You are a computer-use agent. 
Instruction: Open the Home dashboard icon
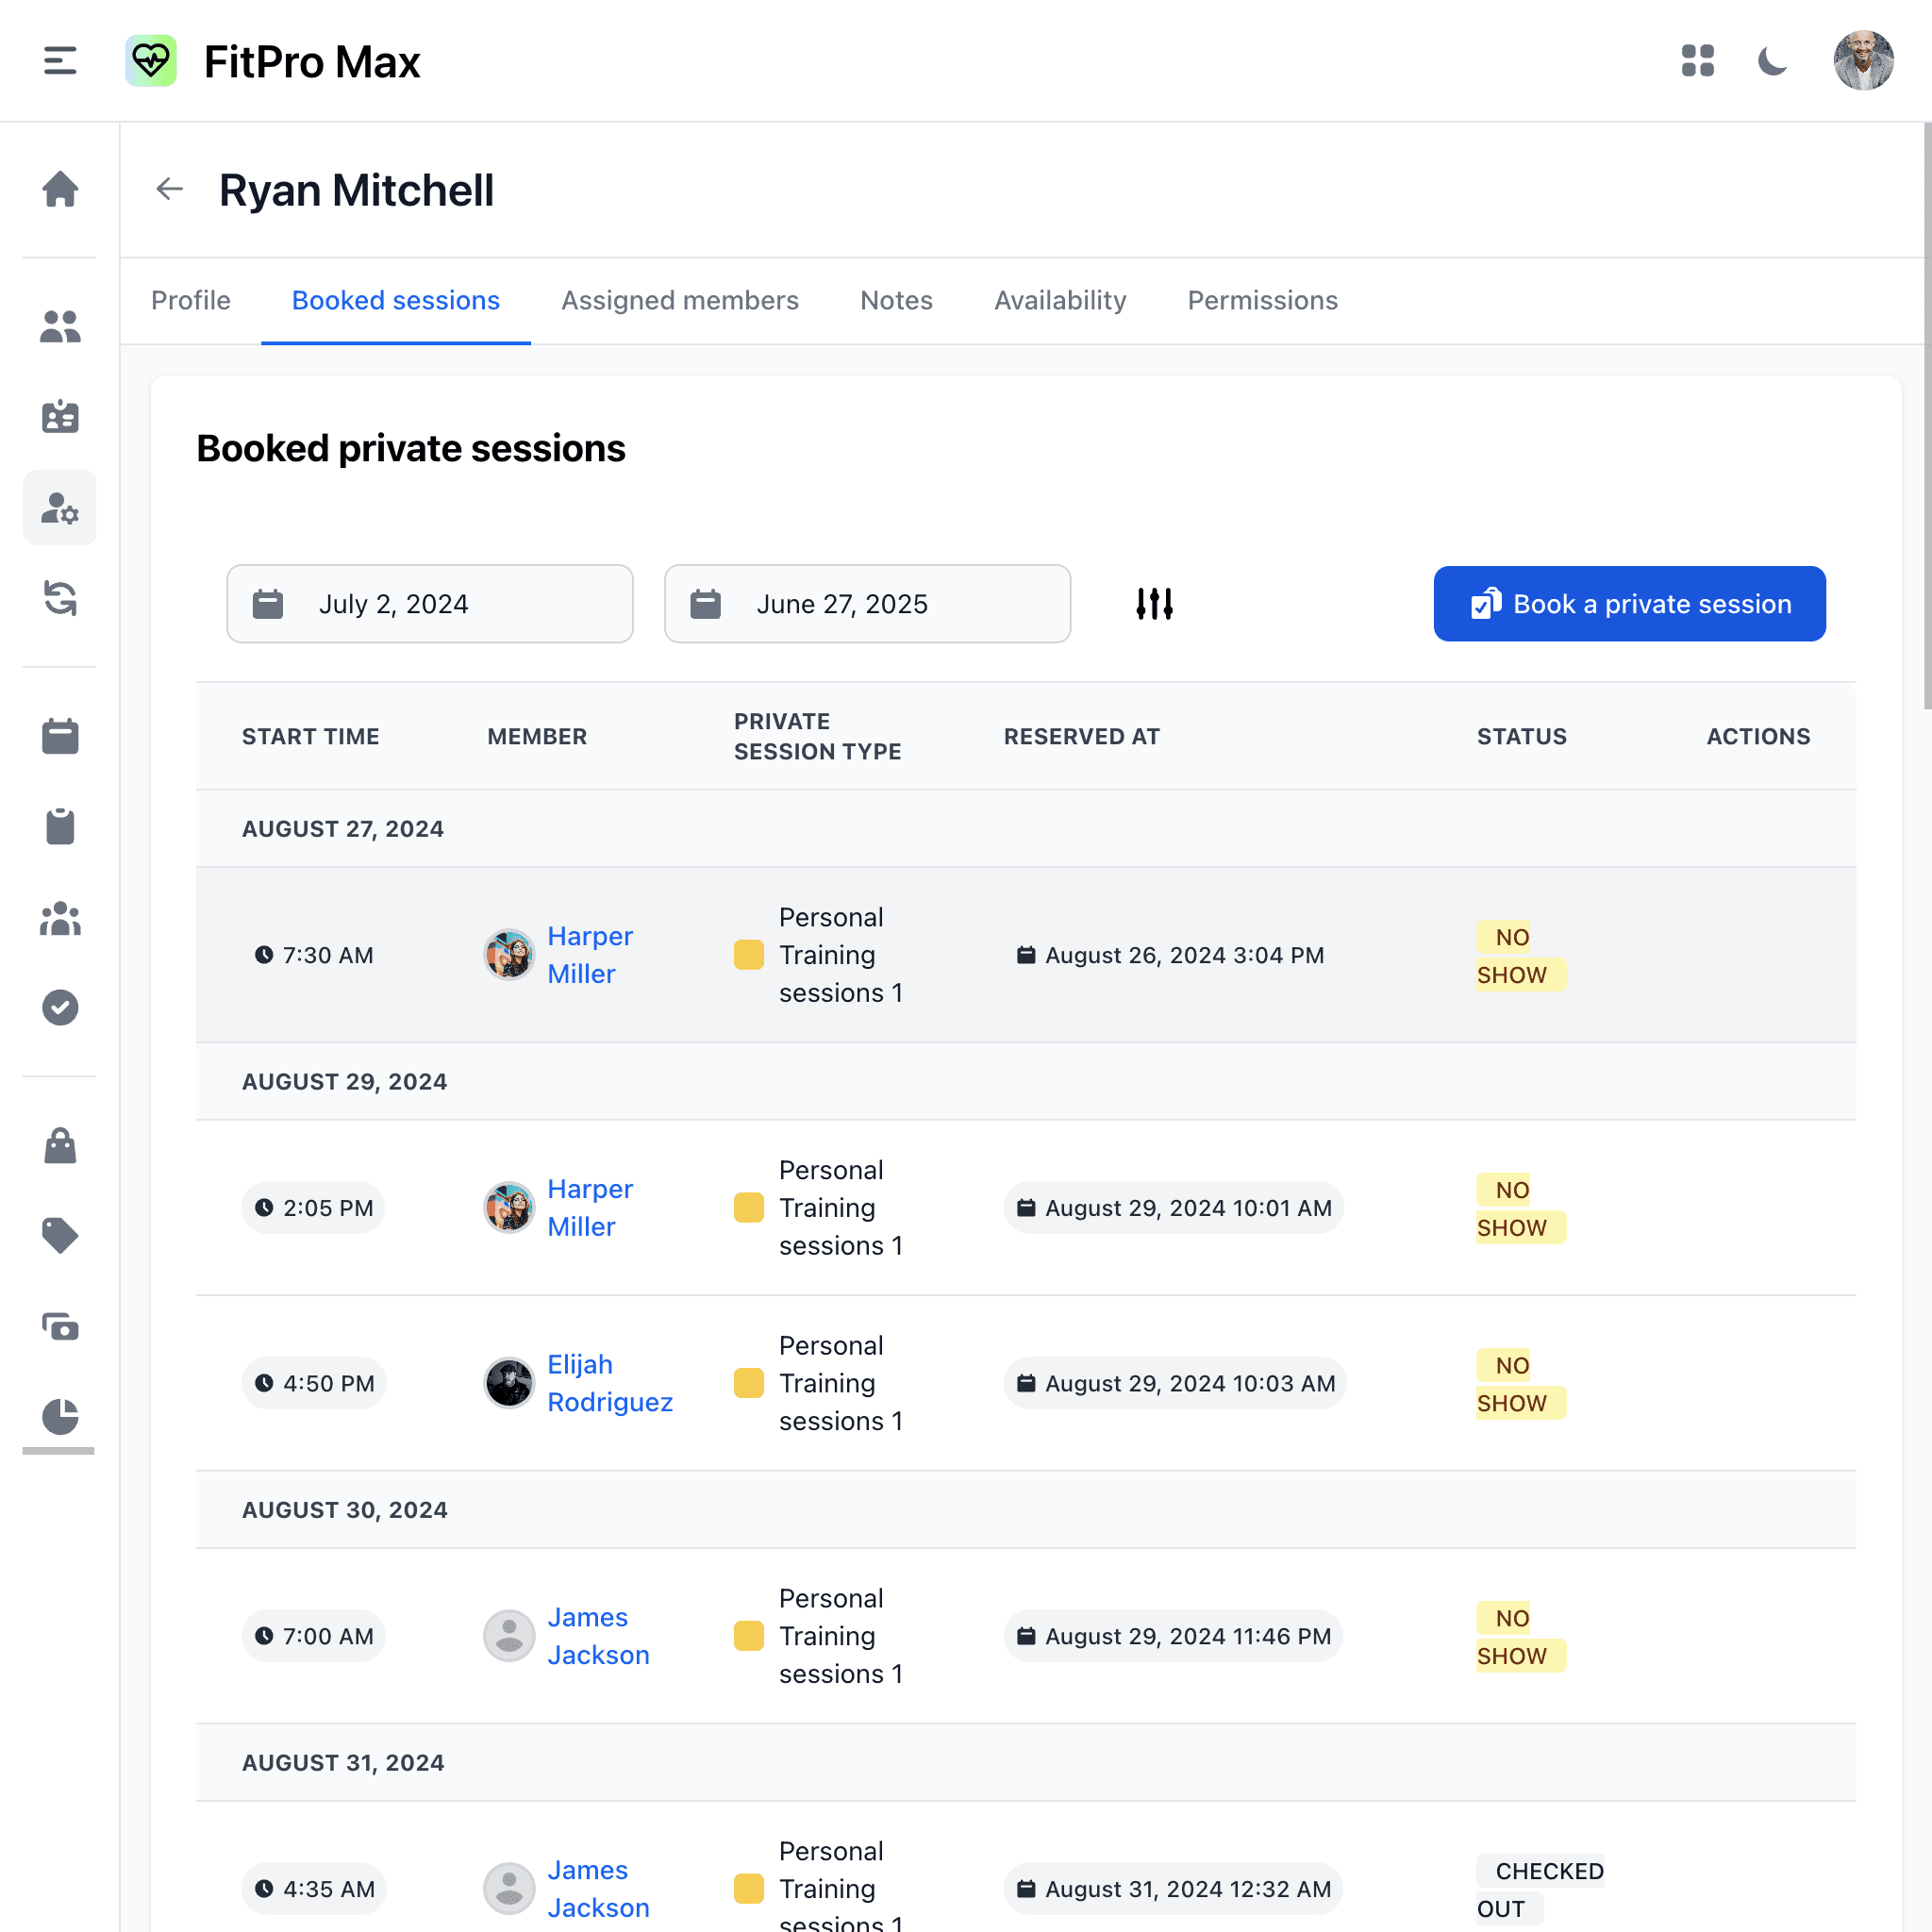(60, 190)
